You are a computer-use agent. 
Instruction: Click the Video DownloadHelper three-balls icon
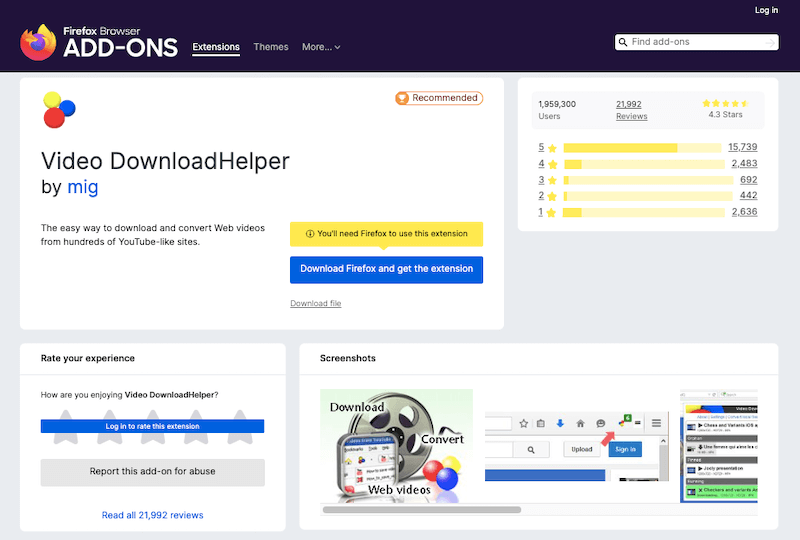59,110
